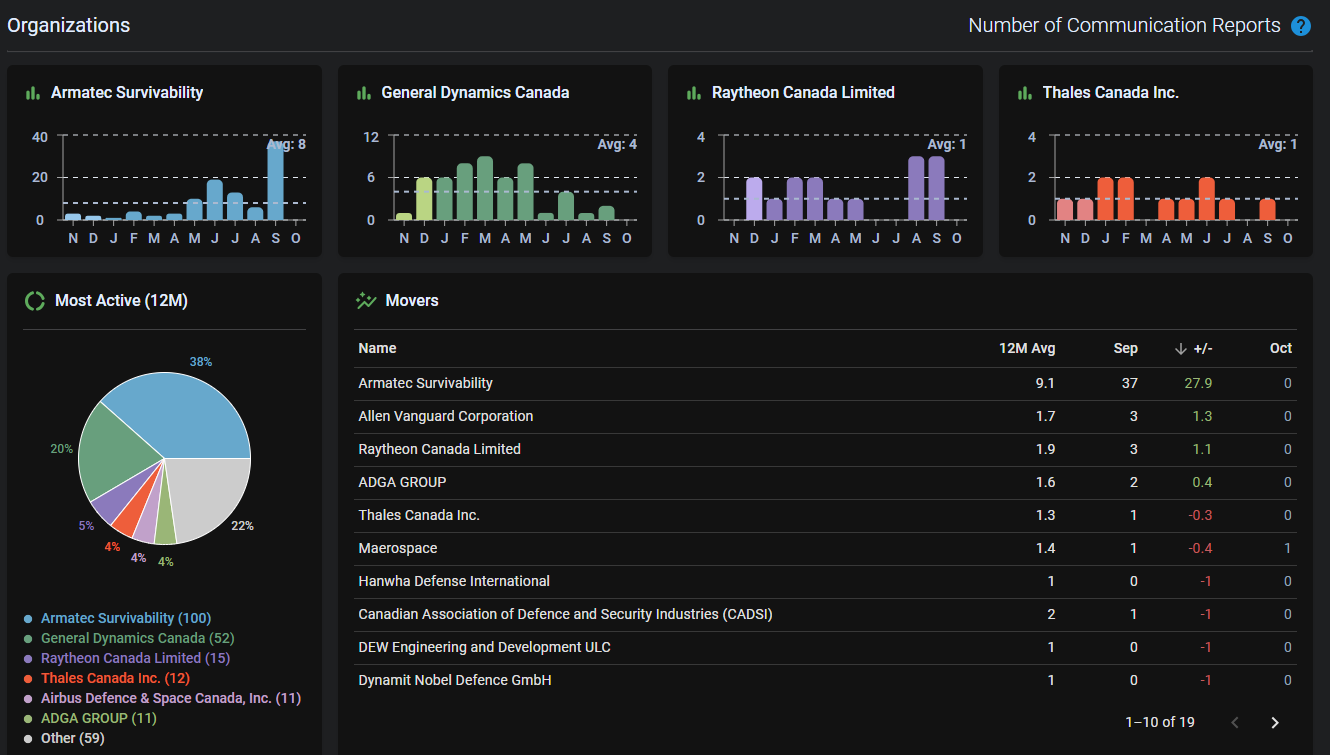Open Raytheon Canada Limited row in Movers

tap(825, 449)
